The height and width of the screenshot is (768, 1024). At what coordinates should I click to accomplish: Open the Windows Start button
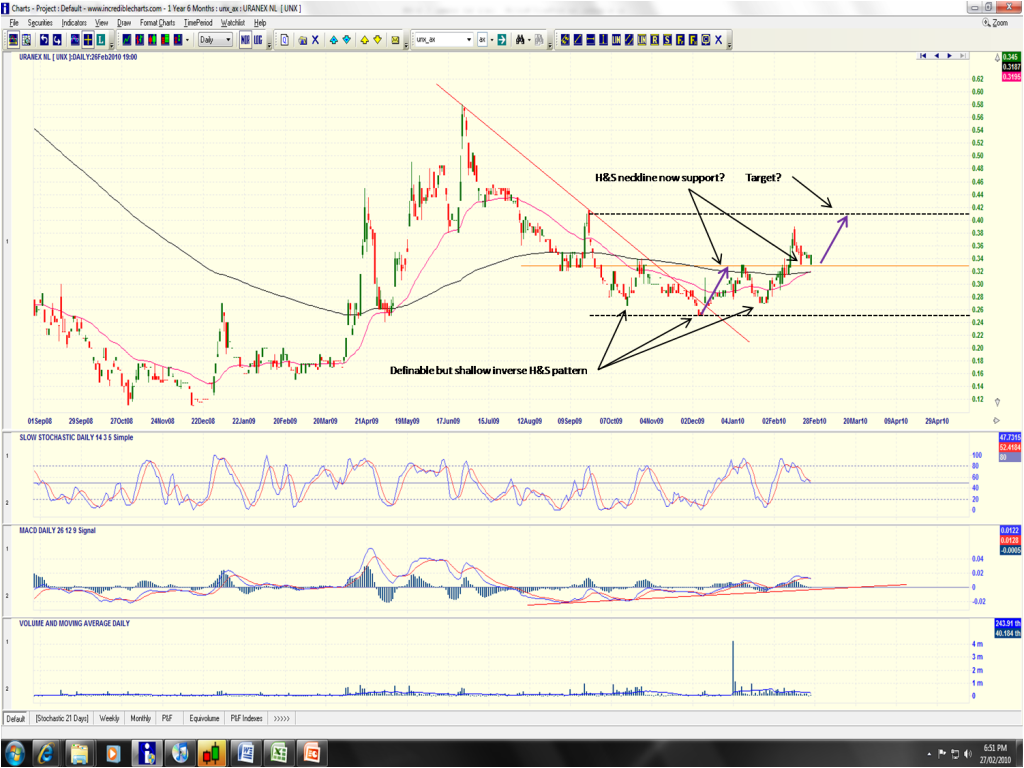14,753
